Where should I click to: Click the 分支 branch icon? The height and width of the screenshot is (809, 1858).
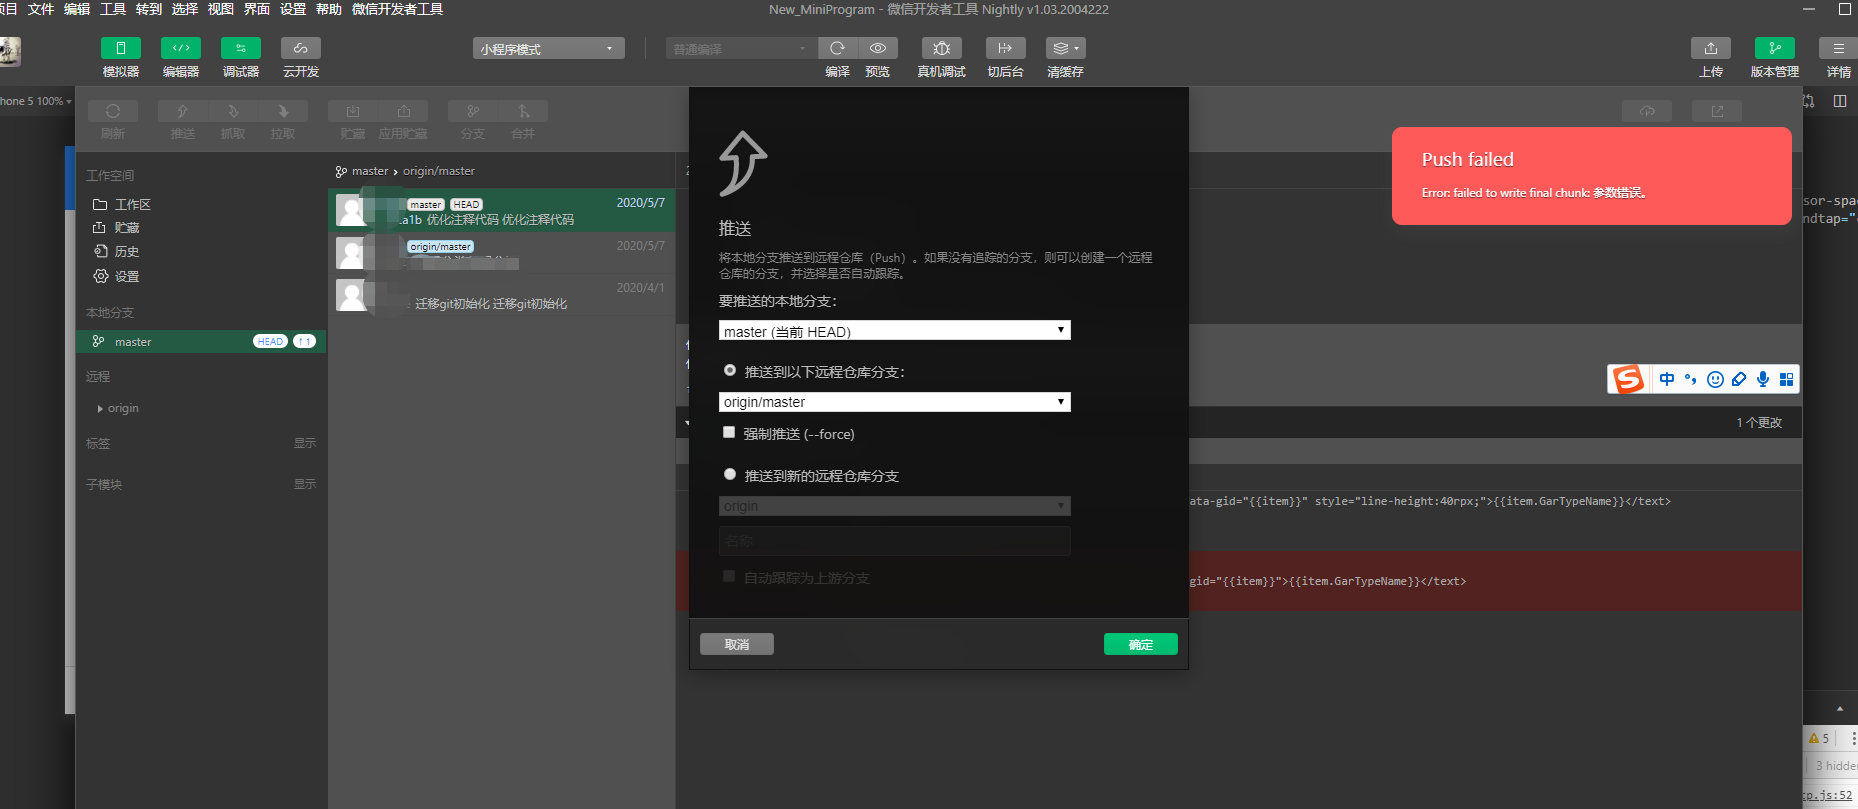pos(473,111)
